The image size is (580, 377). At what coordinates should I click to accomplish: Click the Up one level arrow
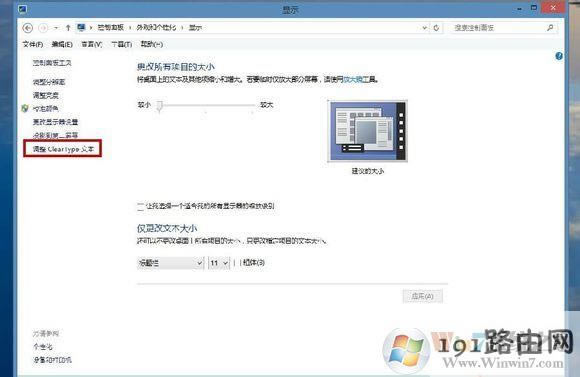68,28
